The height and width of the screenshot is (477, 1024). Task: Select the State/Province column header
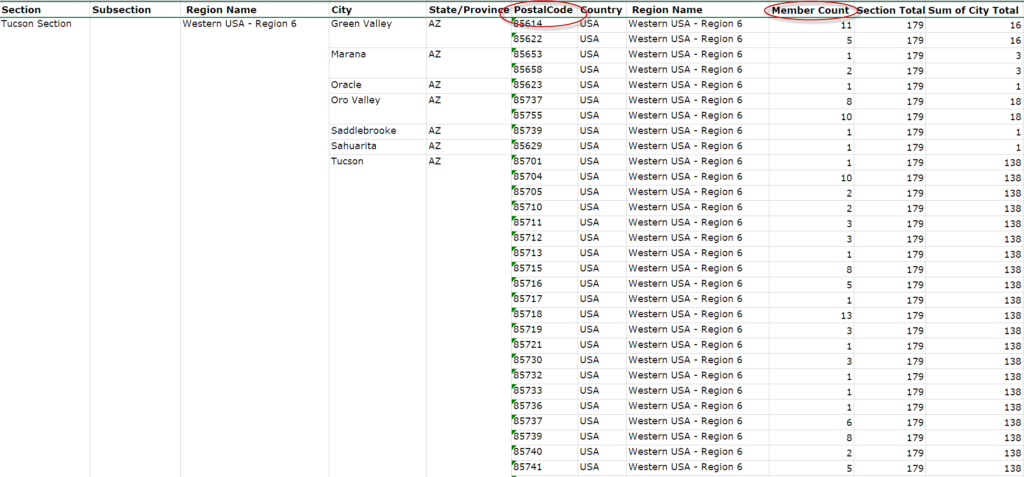(x=468, y=10)
